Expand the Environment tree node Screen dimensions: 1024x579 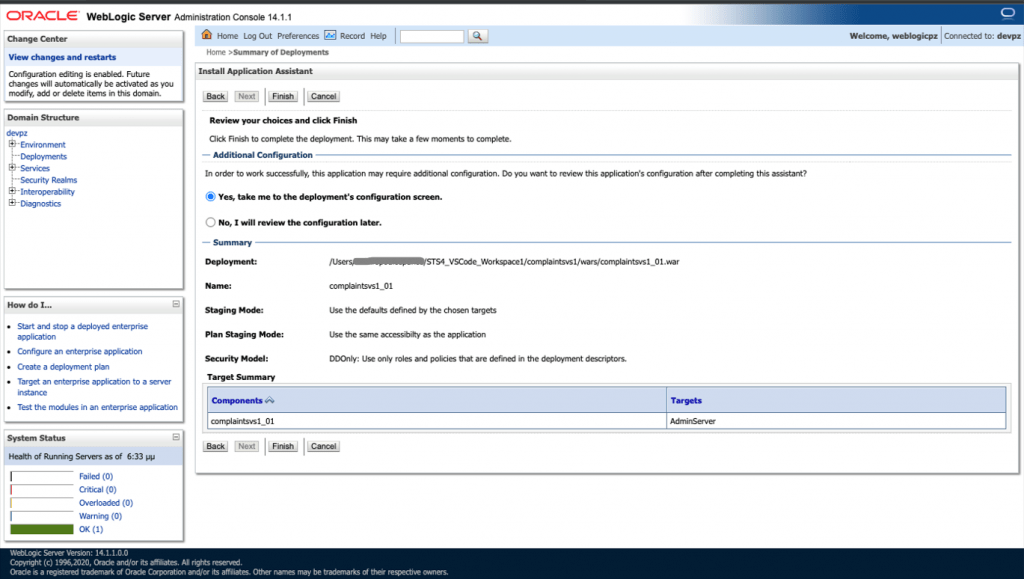pos(12,144)
